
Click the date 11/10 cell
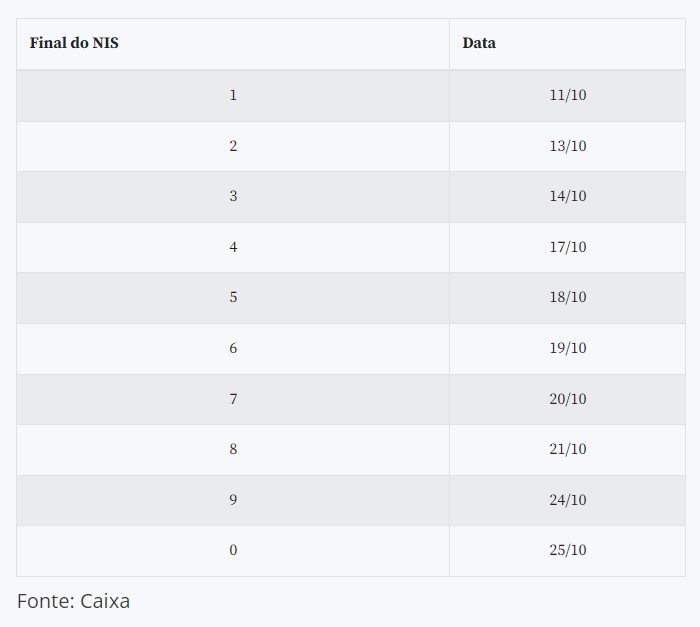567,95
